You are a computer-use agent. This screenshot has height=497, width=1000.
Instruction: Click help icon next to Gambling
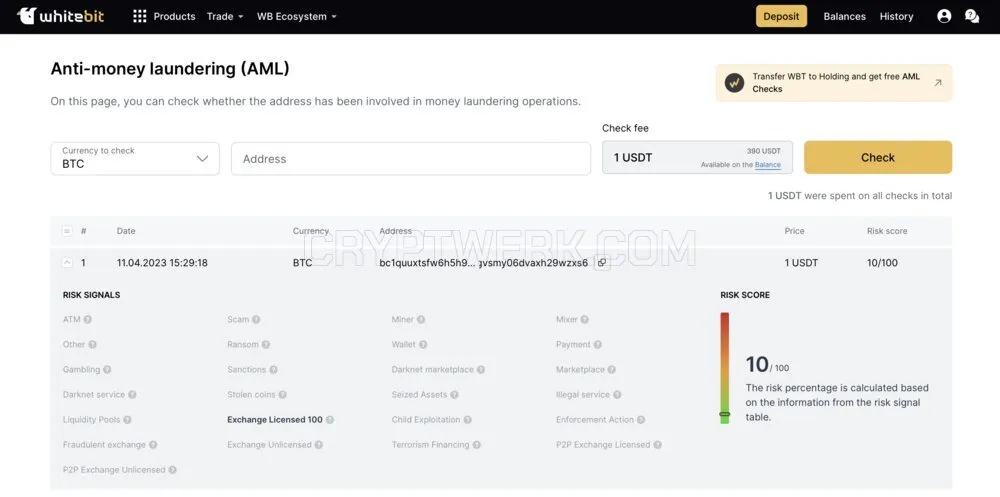tap(107, 369)
